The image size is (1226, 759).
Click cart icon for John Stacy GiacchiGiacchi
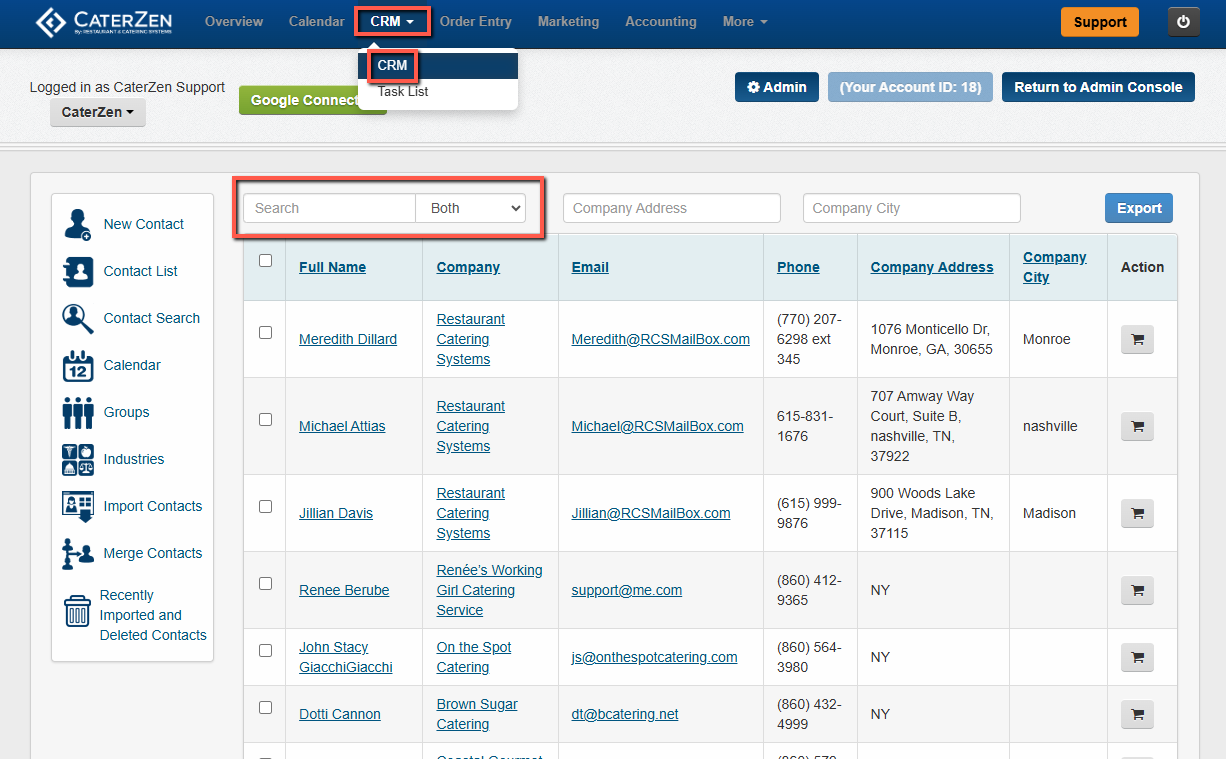click(1137, 657)
